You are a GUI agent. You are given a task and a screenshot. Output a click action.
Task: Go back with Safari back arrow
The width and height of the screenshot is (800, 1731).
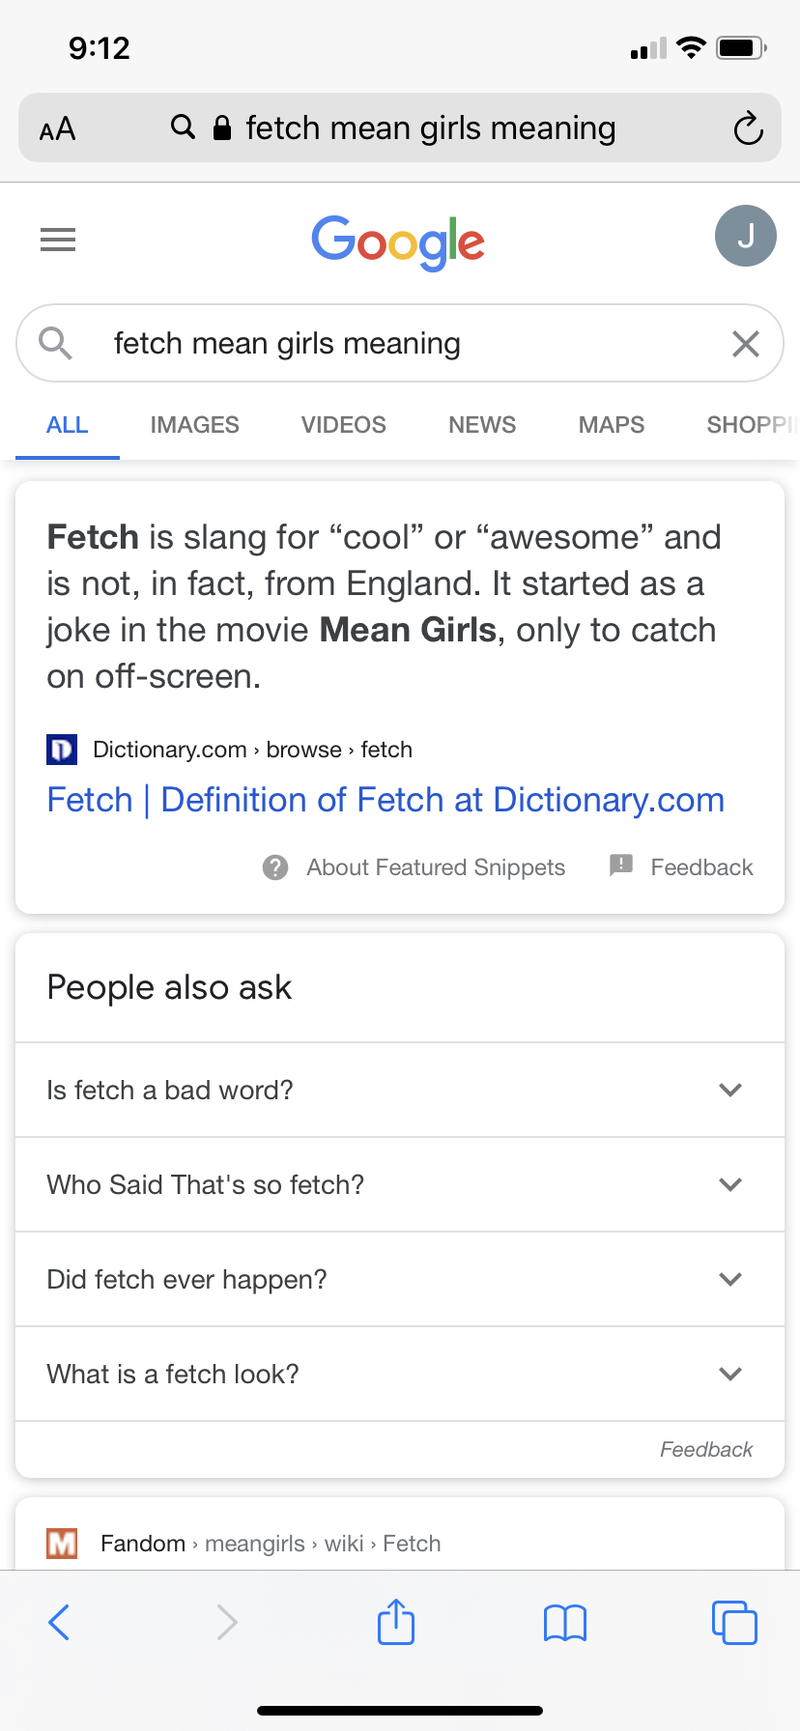(x=59, y=1622)
